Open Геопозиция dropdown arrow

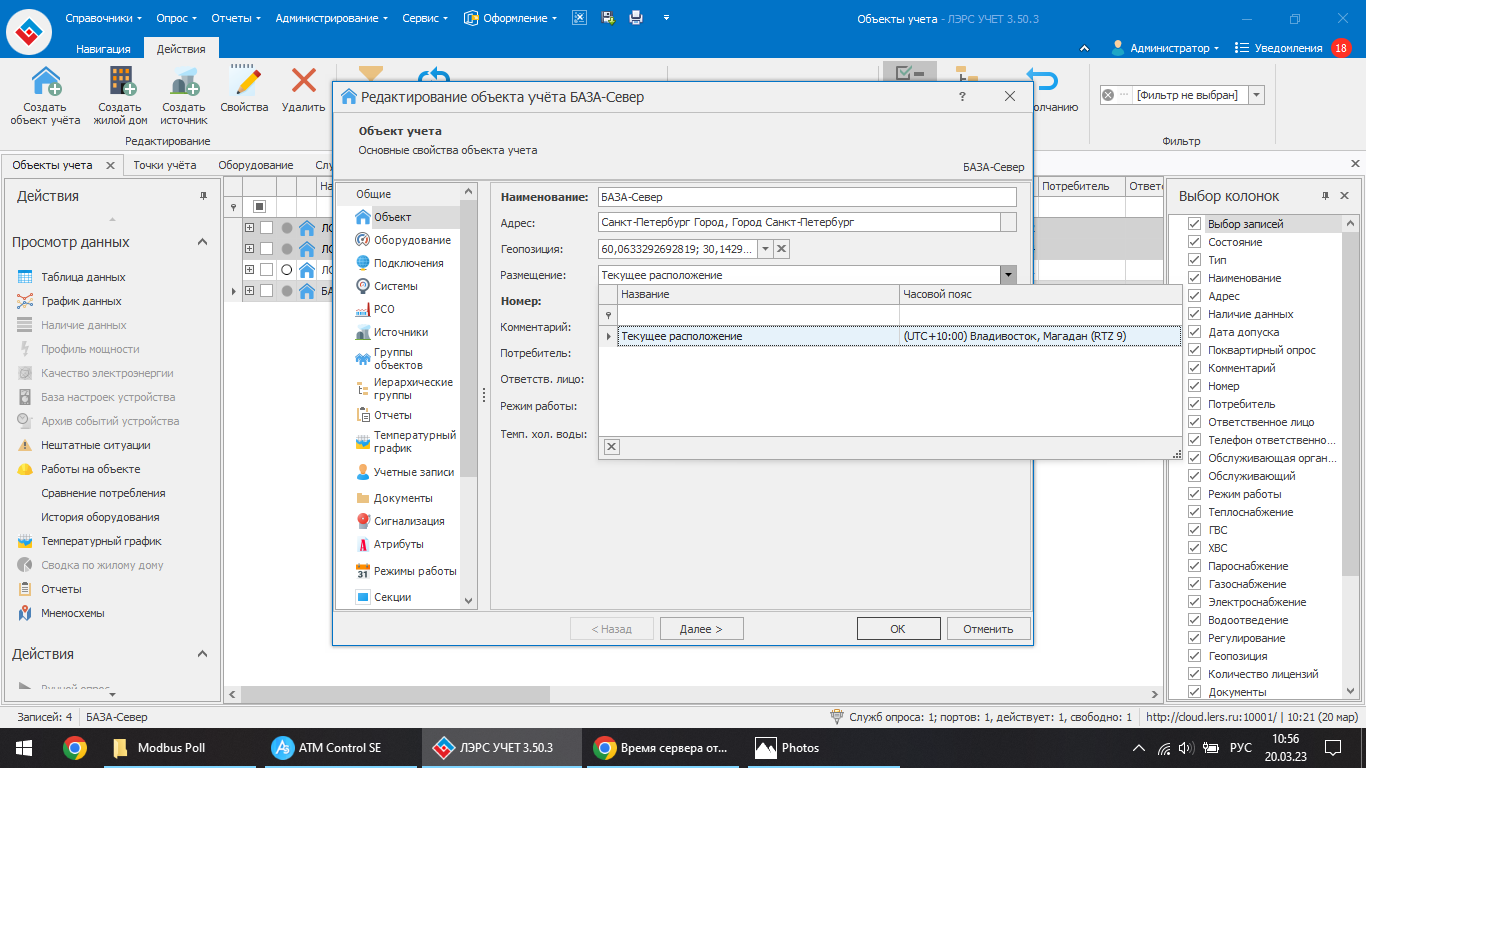click(766, 249)
